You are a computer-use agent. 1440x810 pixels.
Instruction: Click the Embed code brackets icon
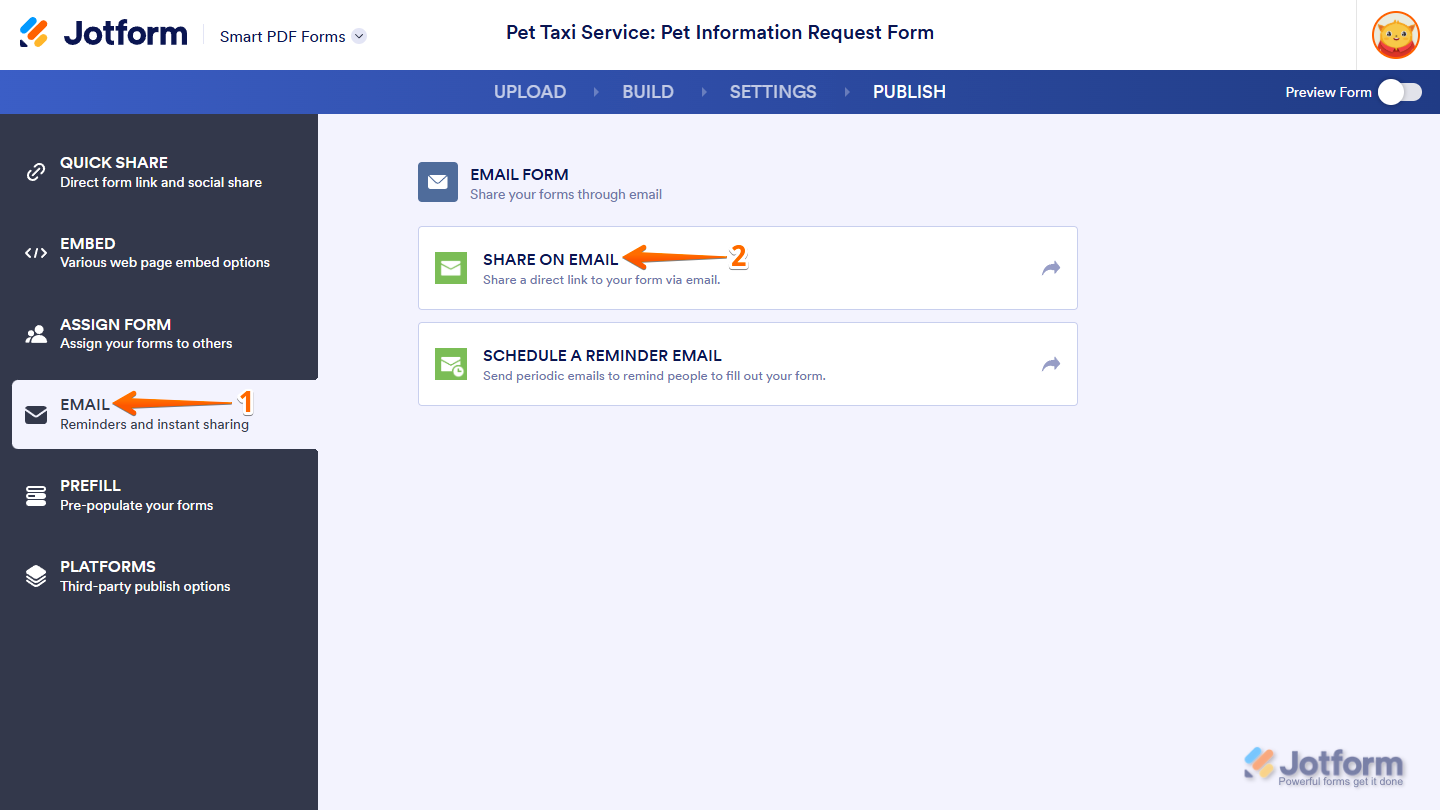pos(36,253)
